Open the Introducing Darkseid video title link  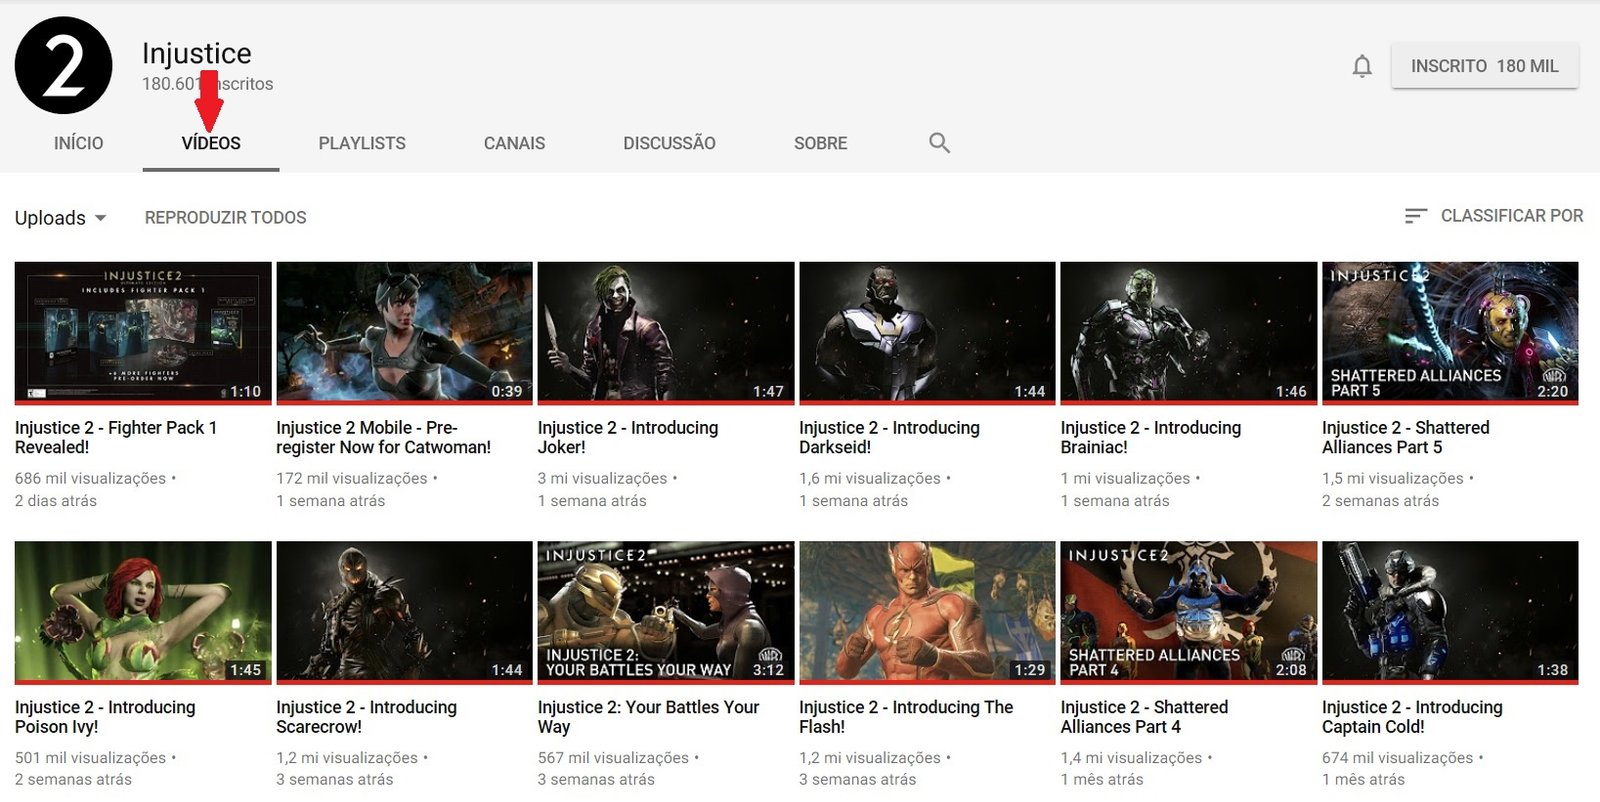click(x=889, y=437)
